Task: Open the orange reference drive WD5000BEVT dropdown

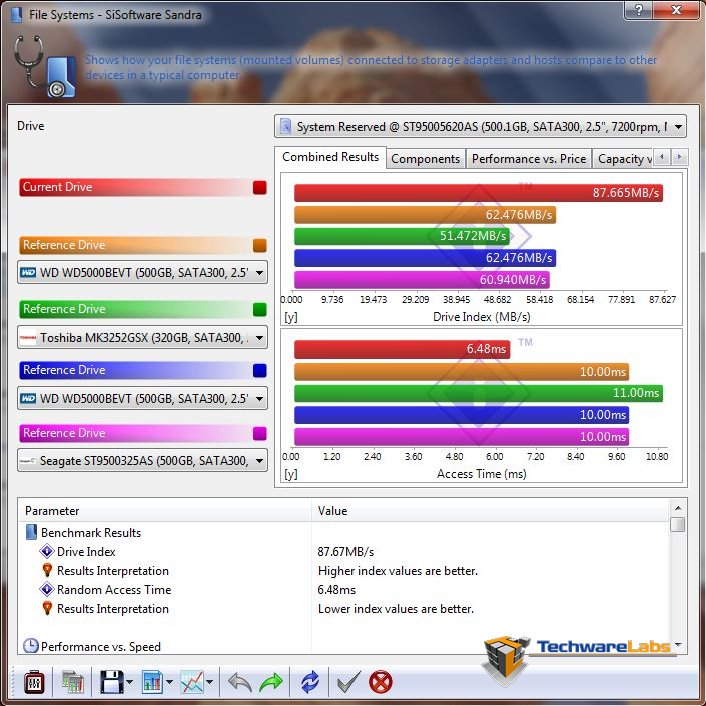Action: coord(142,272)
